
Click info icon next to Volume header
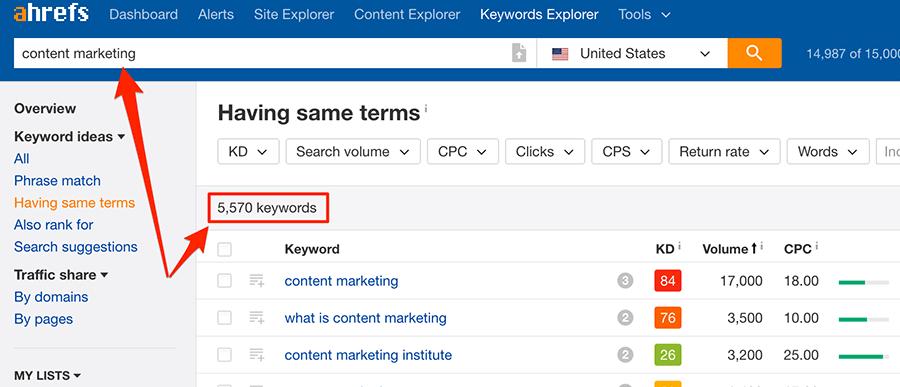(x=762, y=246)
